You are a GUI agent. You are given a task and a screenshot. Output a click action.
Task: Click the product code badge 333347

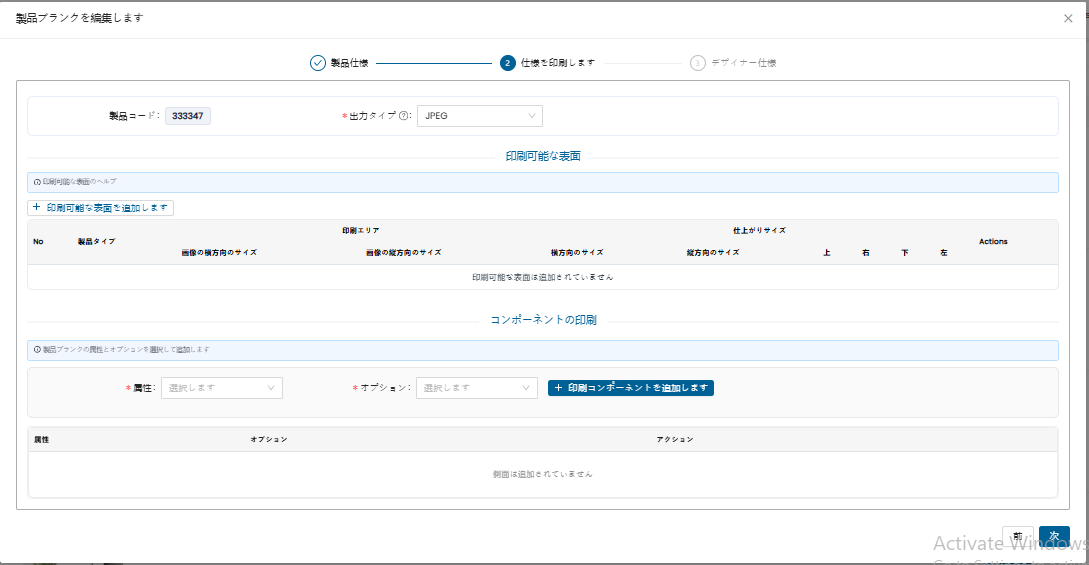188,116
